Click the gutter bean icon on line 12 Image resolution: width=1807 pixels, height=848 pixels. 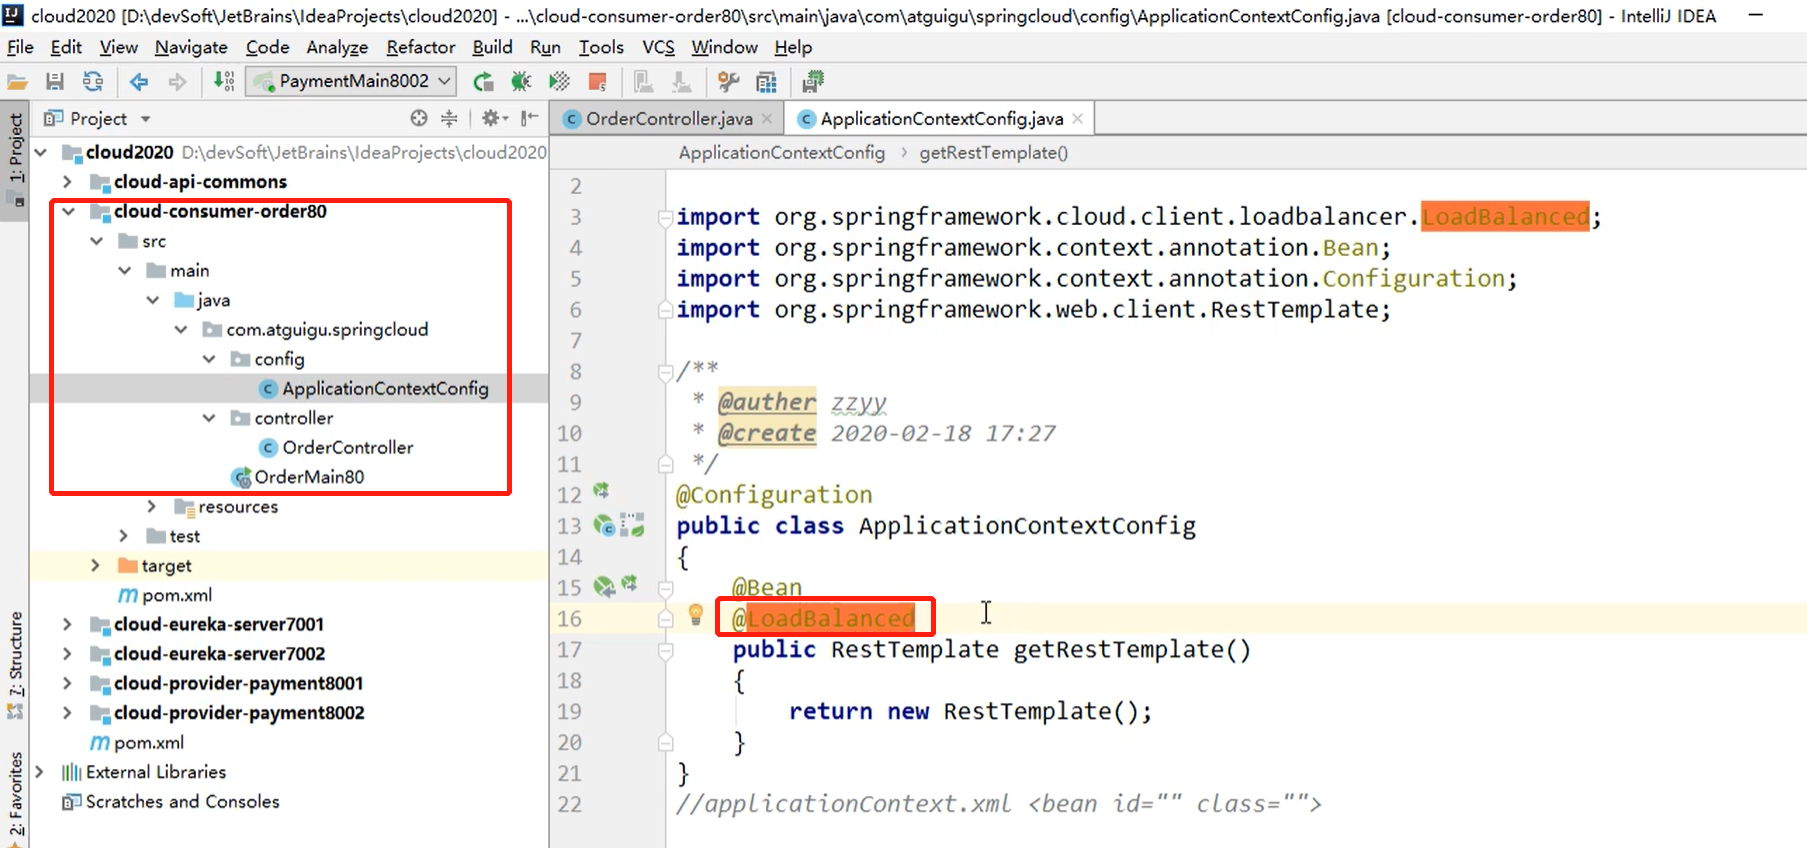click(601, 491)
